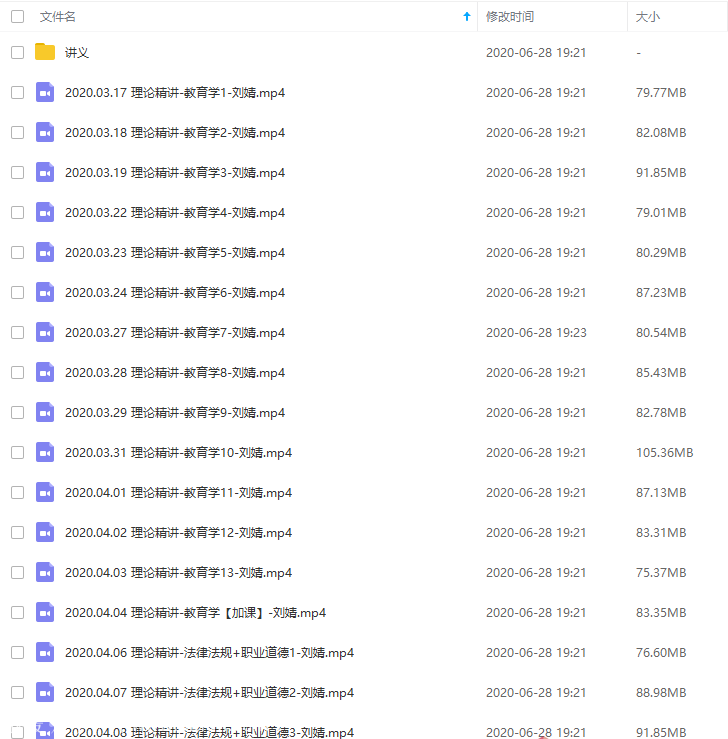Screen dimensions: 728x739
Task: Check the box for 讲义 folder
Action: click(x=17, y=52)
